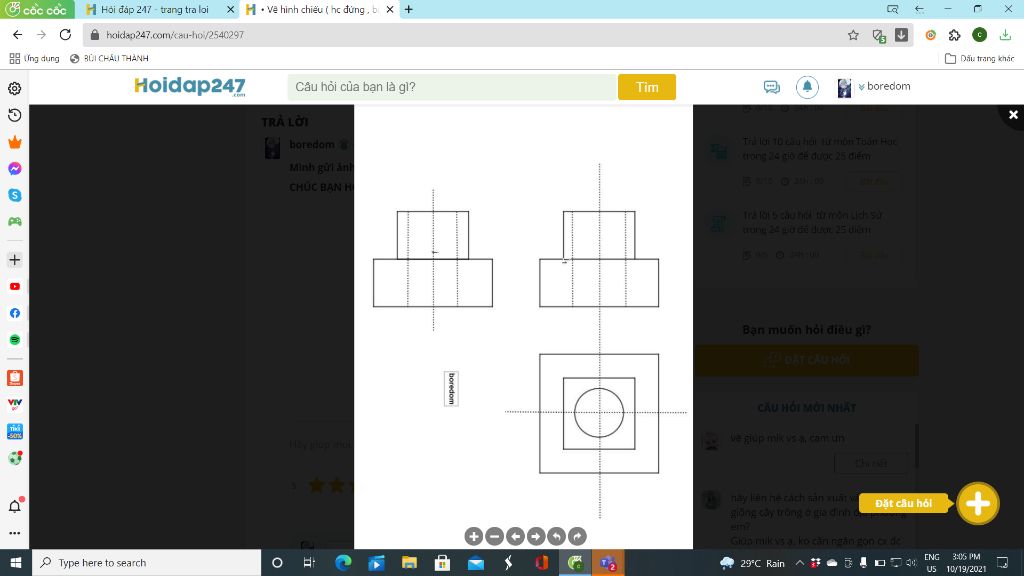
Task: Open the 29°C Rain weather widget
Action: (752, 562)
